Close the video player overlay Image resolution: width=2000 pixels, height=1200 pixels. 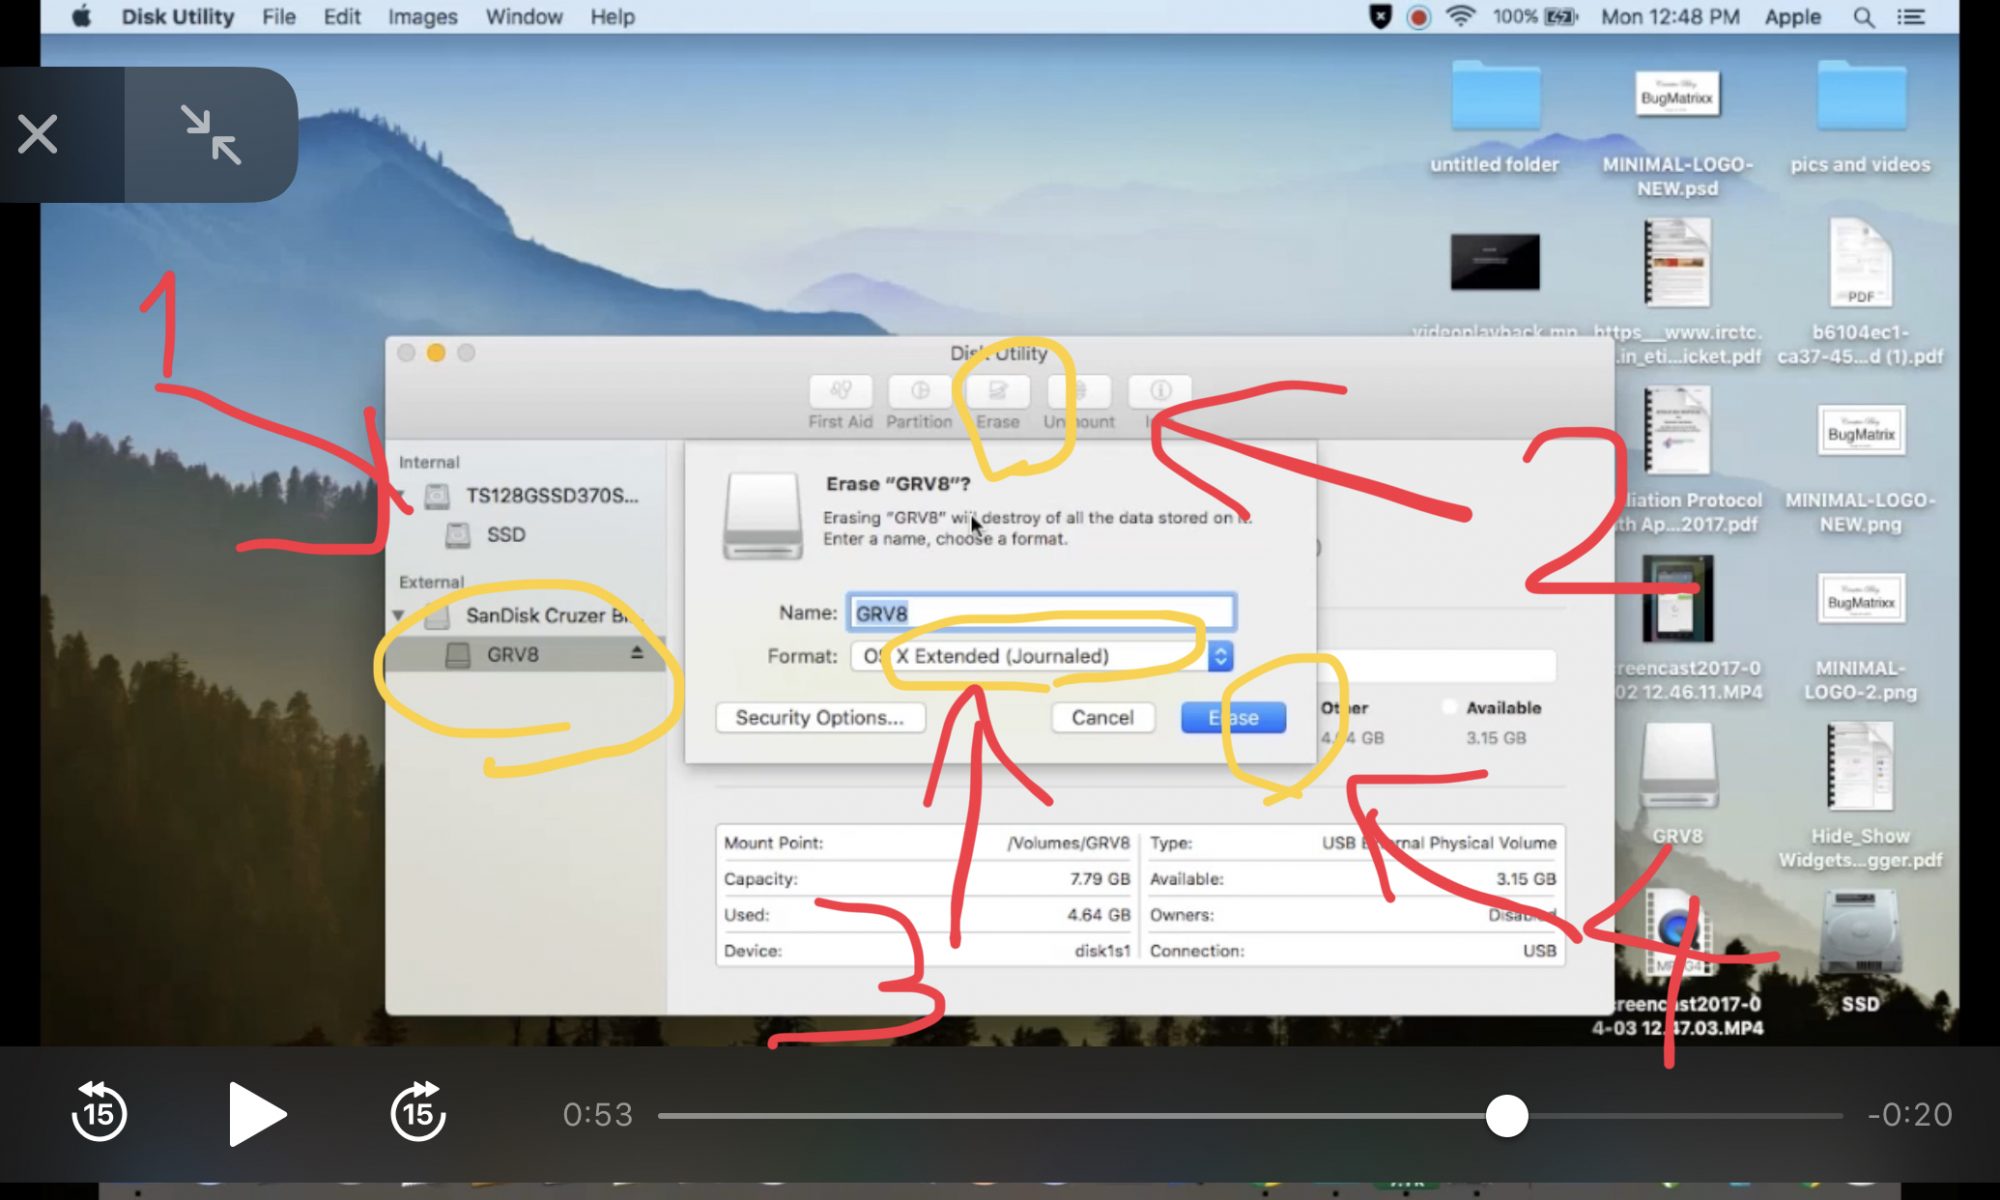pos(38,134)
